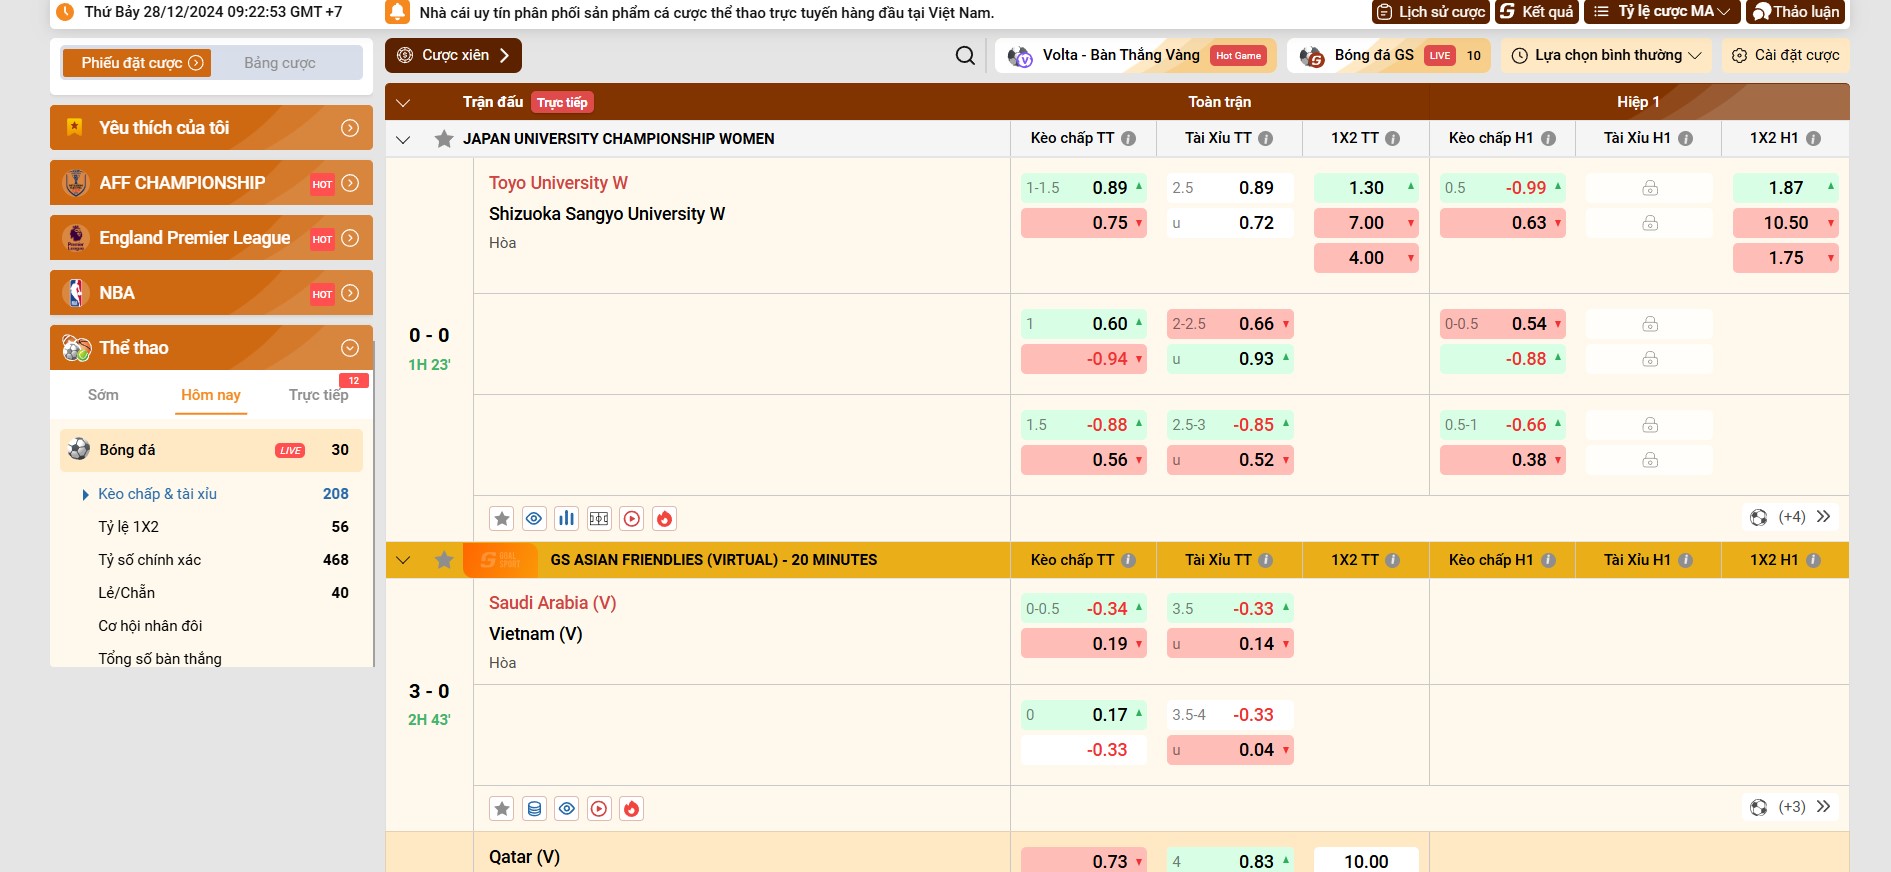
Task: Open Lịch sử cược betting history
Action: pos(1431,12)
